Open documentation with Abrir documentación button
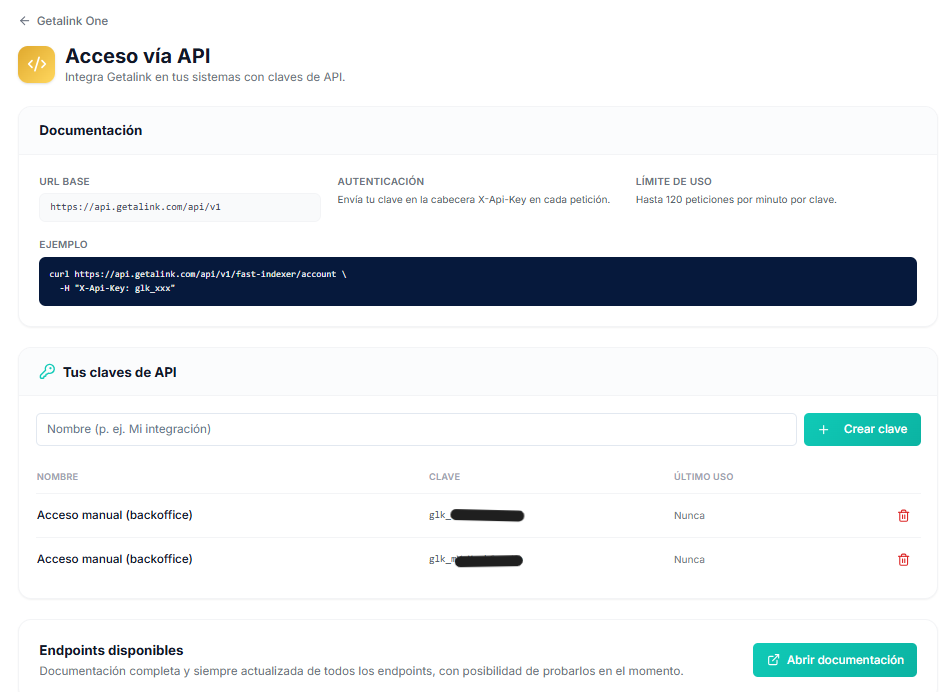Screen dimensions: 941x692 (835, 660)
